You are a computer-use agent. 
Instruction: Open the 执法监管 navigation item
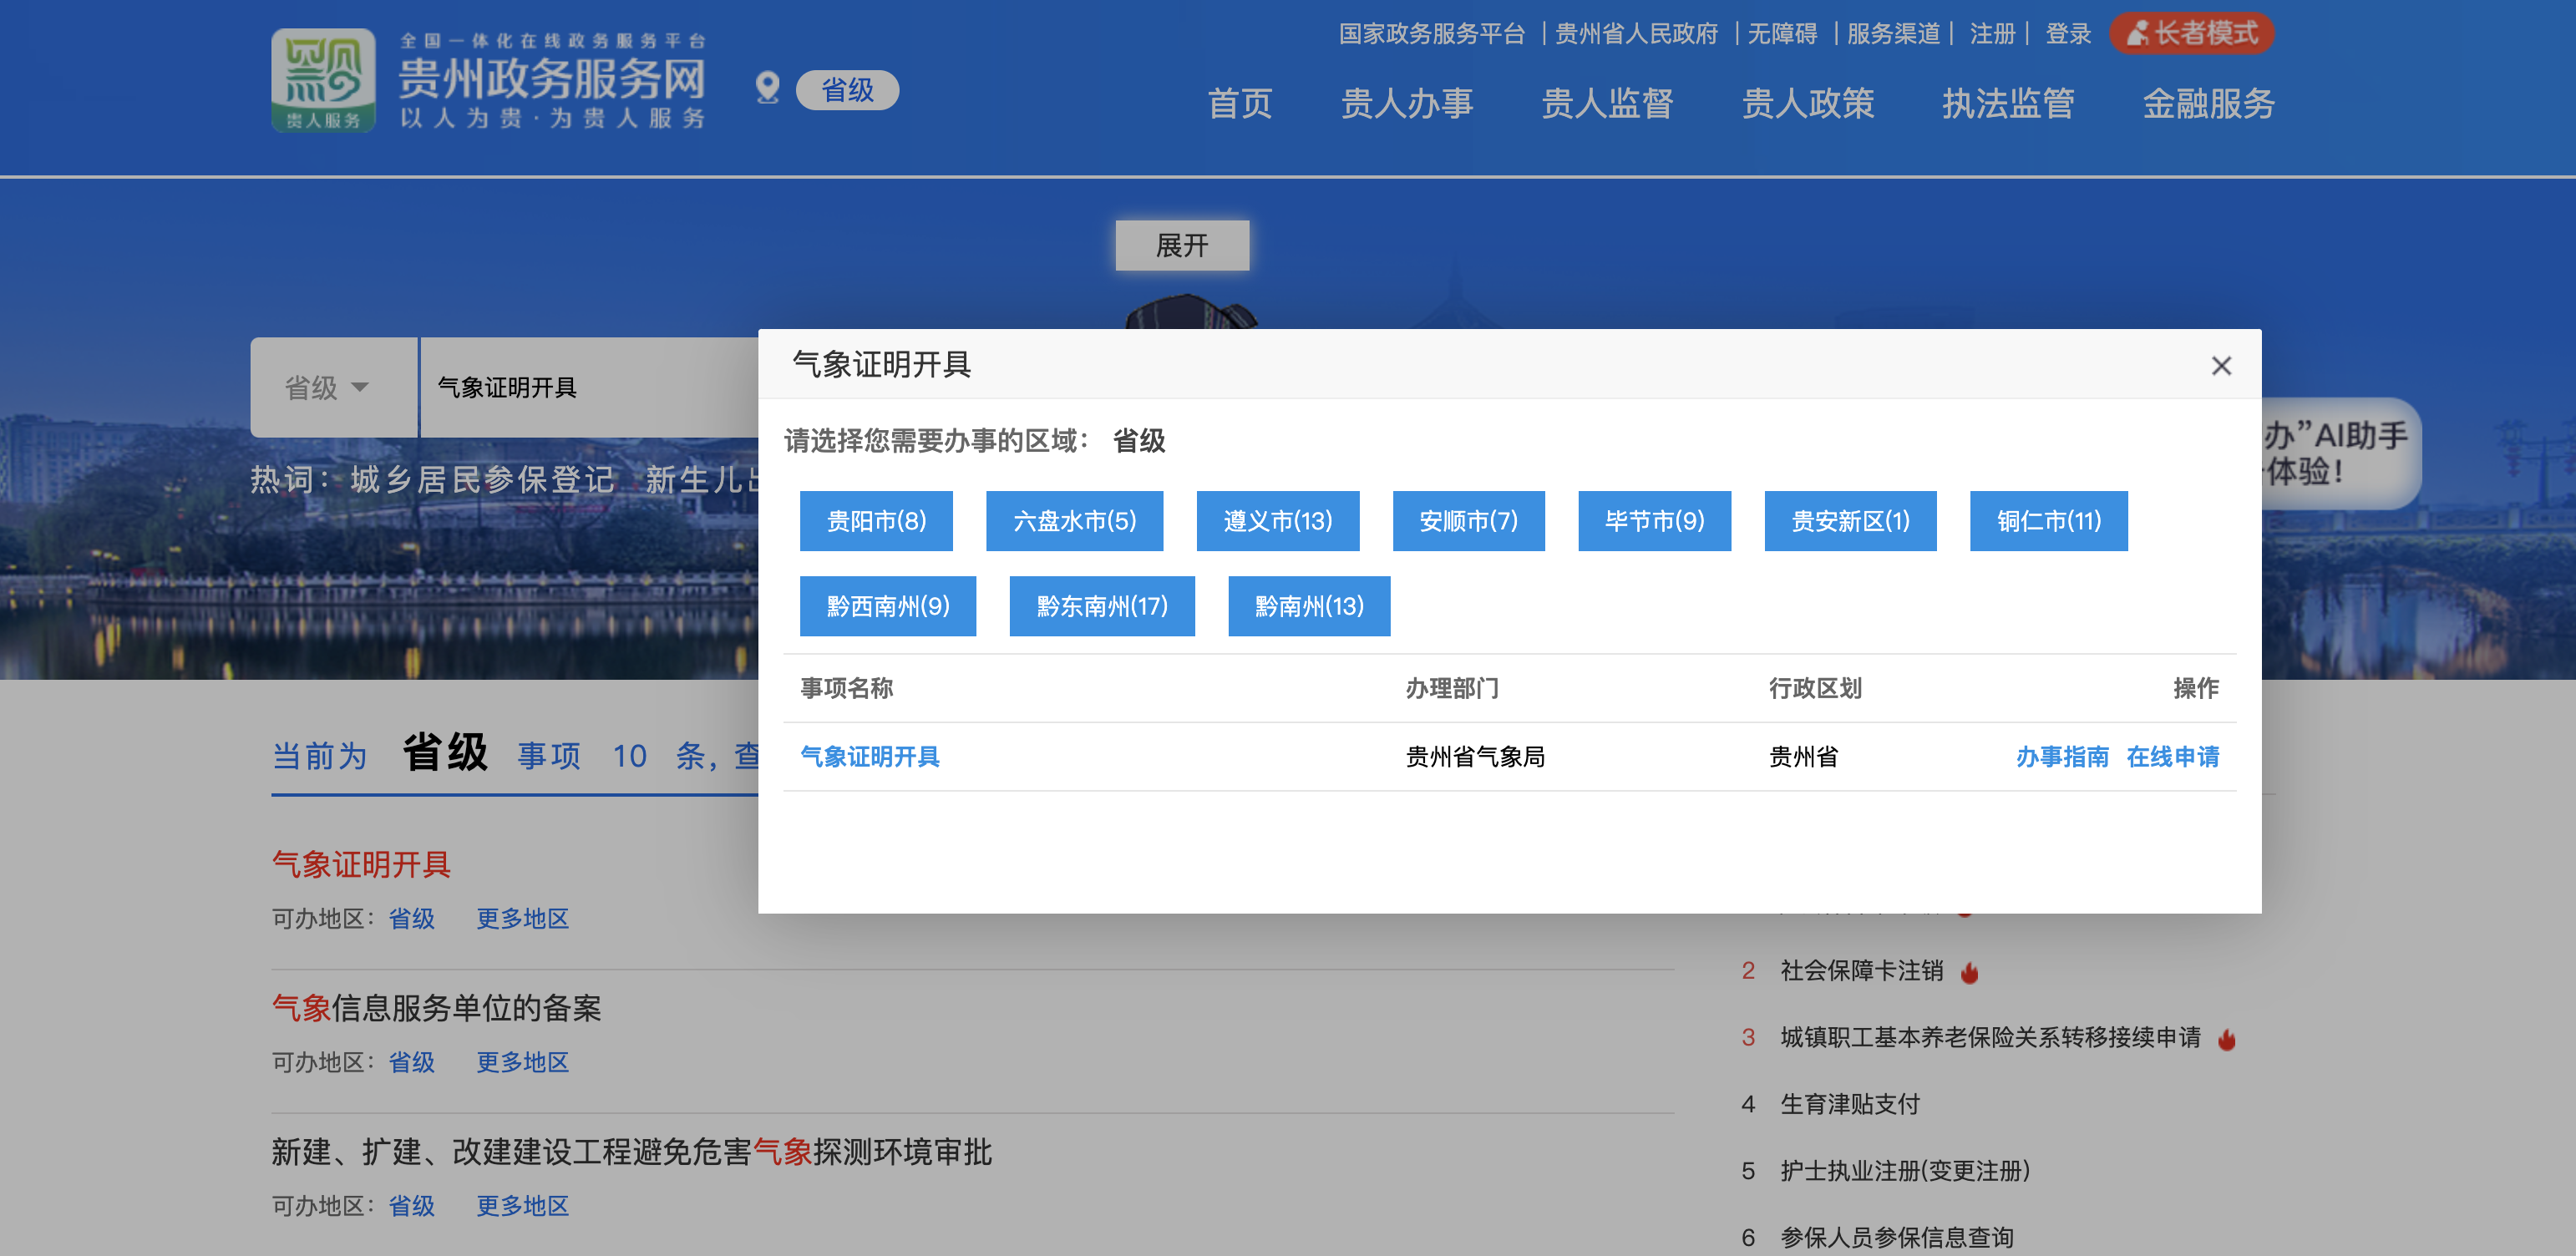pyautogui.click(x=2008, y=104)
